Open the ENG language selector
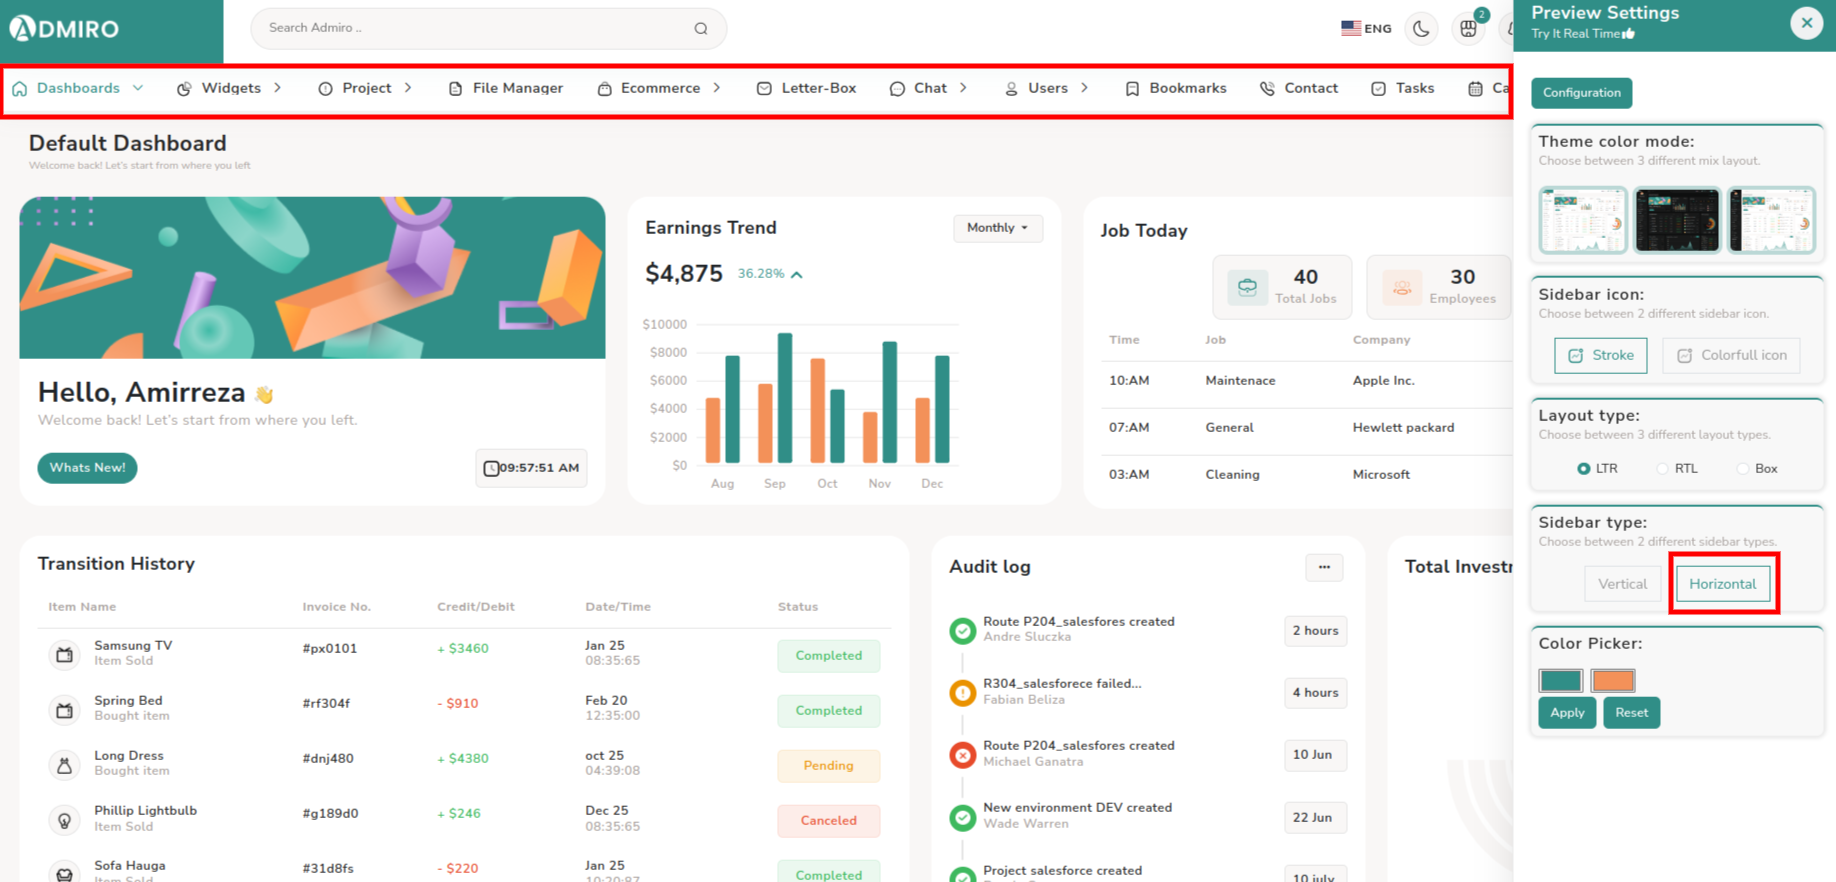This screenshot has width=1836, height=882. point(1366,29)
